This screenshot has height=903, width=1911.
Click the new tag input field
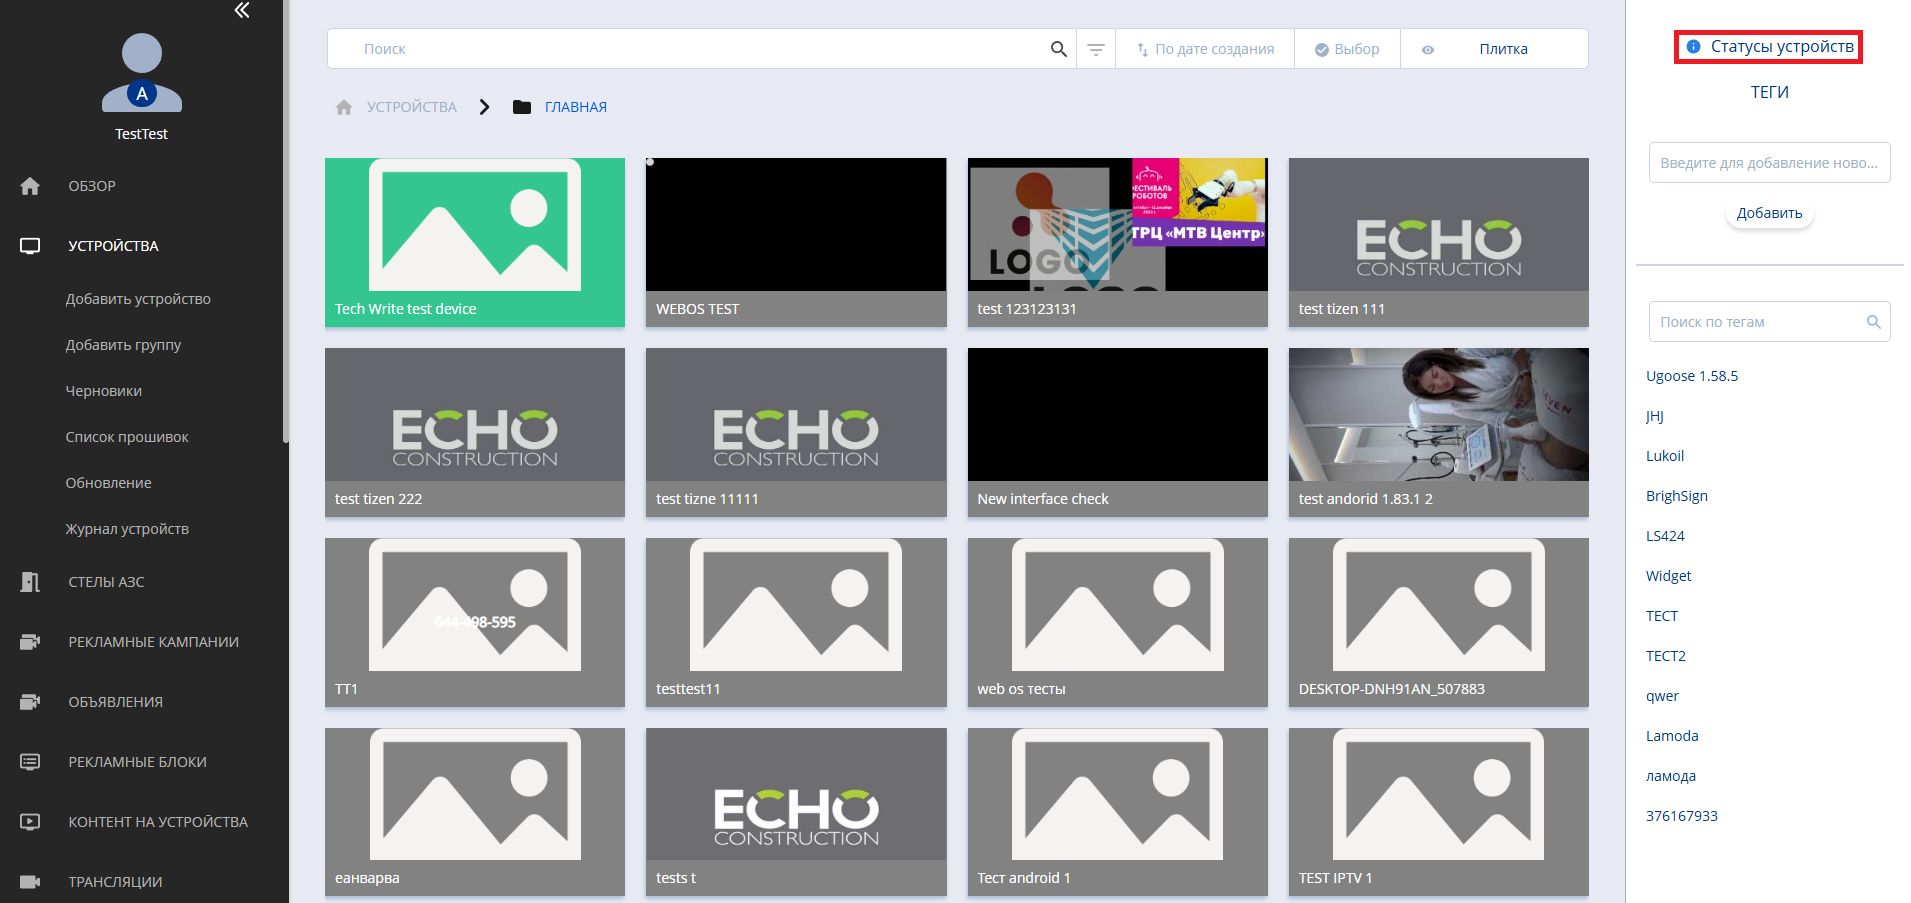(1768, 163)
